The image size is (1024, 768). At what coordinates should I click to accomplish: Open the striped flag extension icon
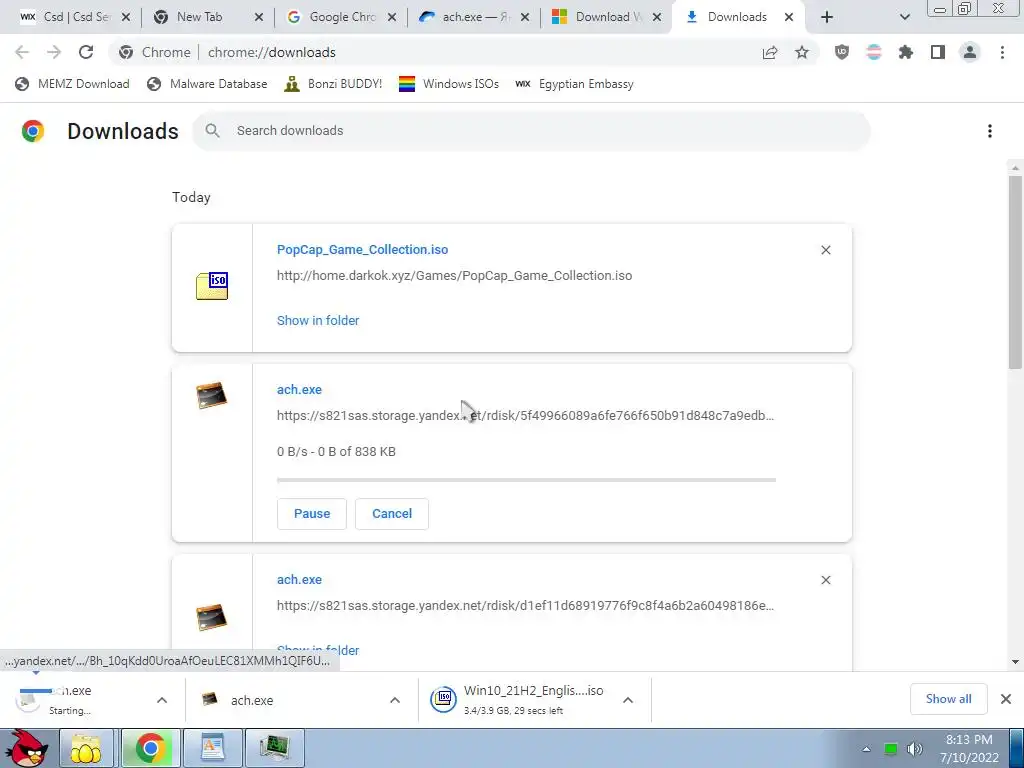tap(874, 52)
